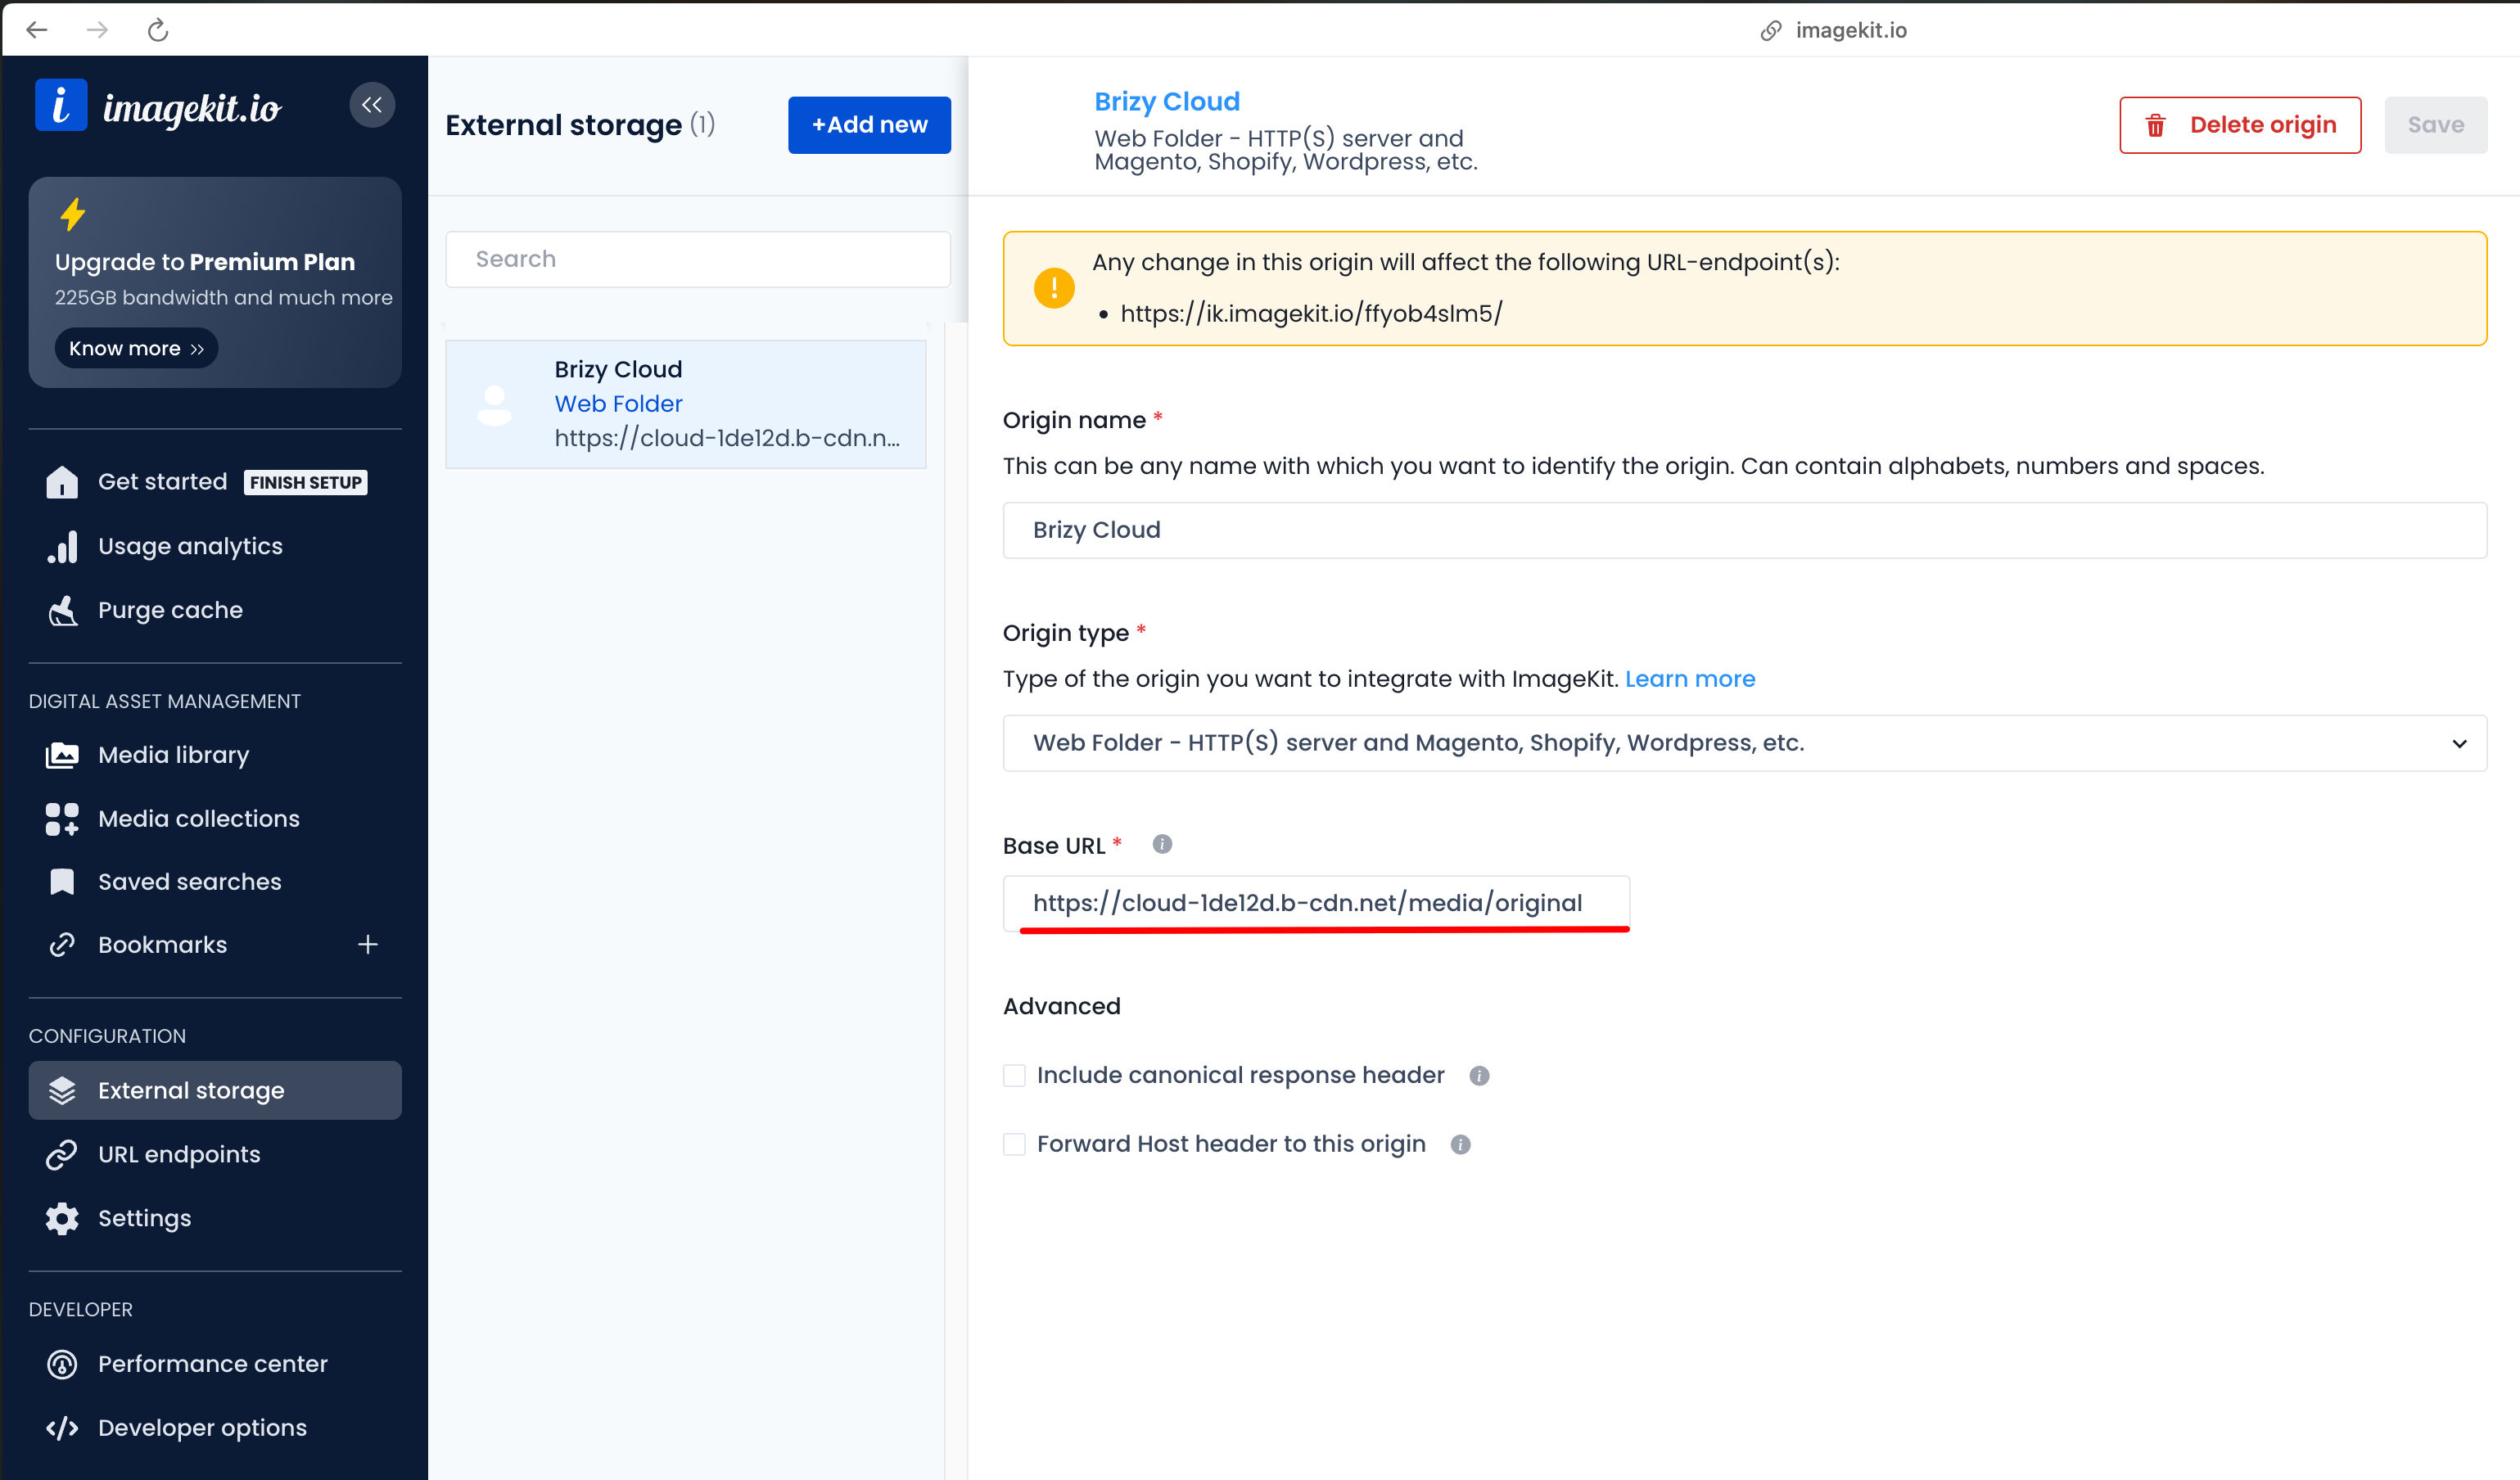Click the Media library images icon
The width and height of the screenshot is (2520, 1480).
pyautogui.click(x=62, y=755)
